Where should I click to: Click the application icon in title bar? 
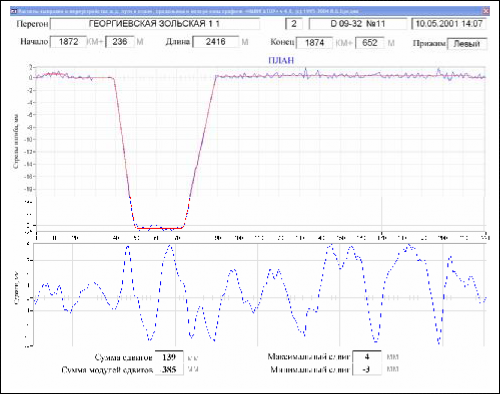(14, 11)
